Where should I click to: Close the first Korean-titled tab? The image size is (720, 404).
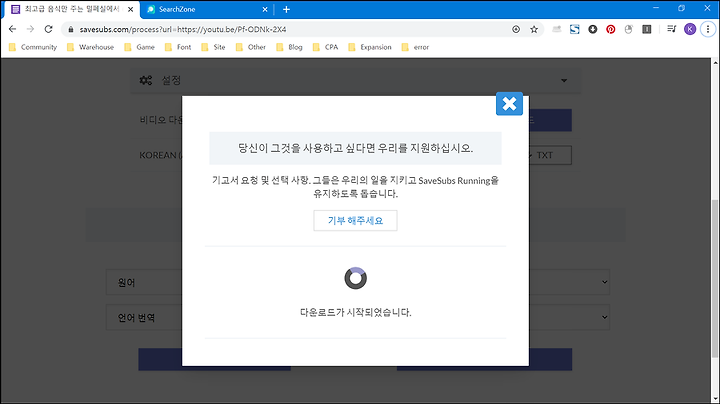pos(130,9)
